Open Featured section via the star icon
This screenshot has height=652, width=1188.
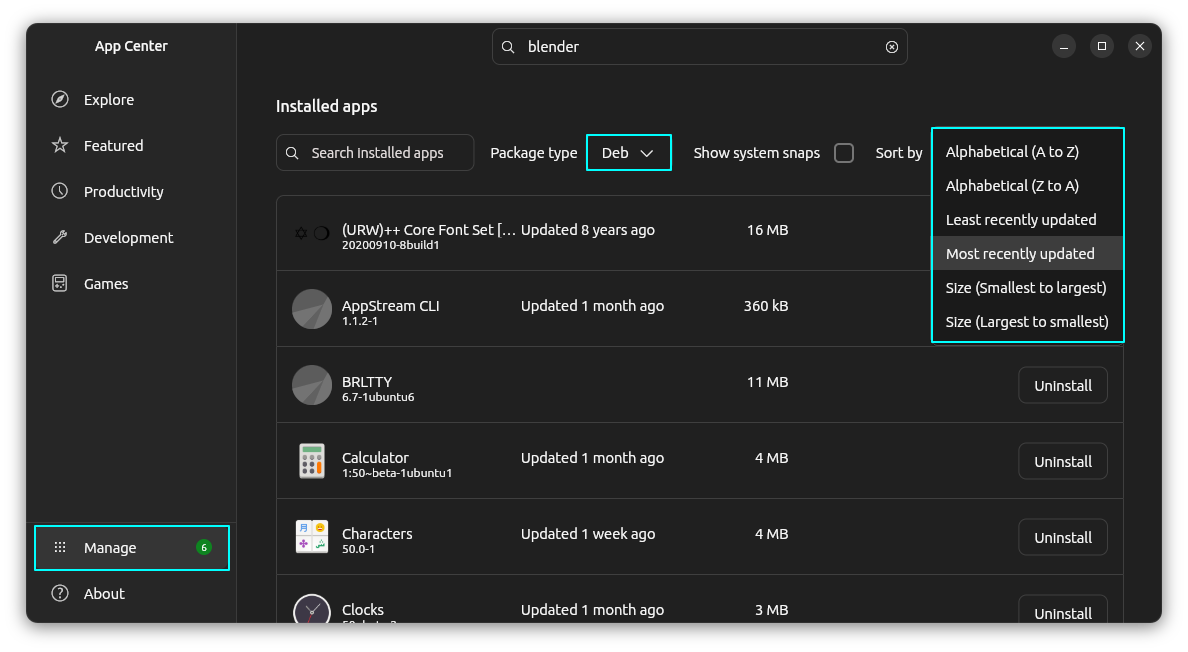(x=61, y=145)
